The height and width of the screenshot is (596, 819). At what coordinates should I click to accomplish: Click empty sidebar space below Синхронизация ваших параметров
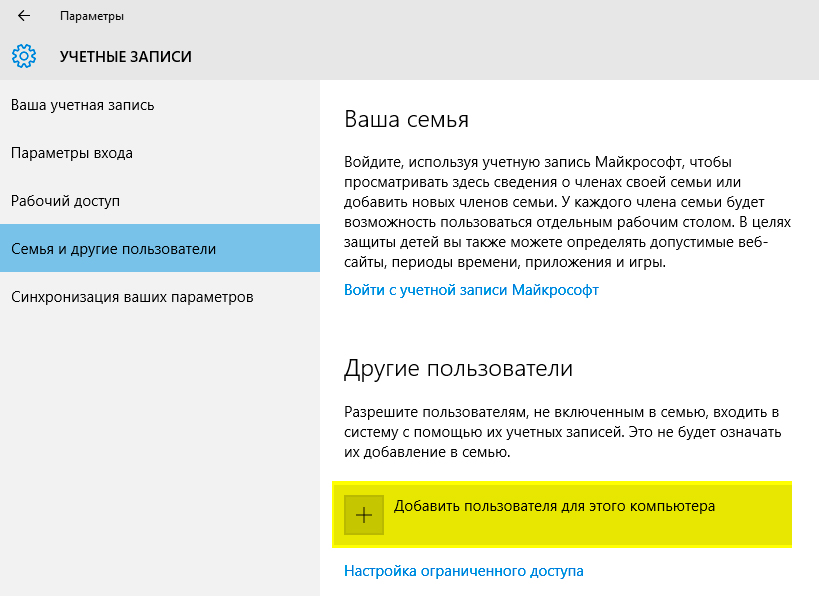[160, 450]
